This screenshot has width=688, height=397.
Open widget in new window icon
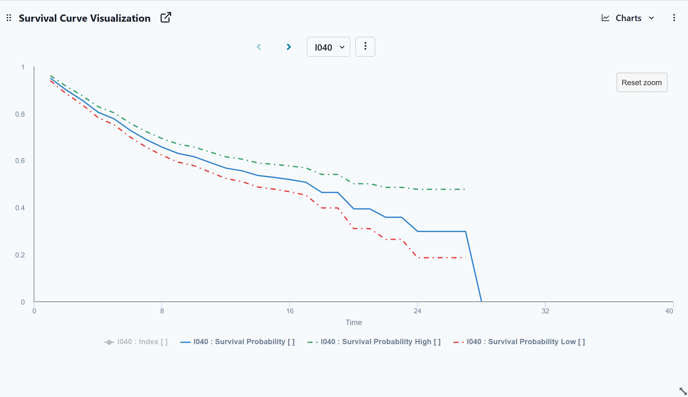(x=165, y=18)
